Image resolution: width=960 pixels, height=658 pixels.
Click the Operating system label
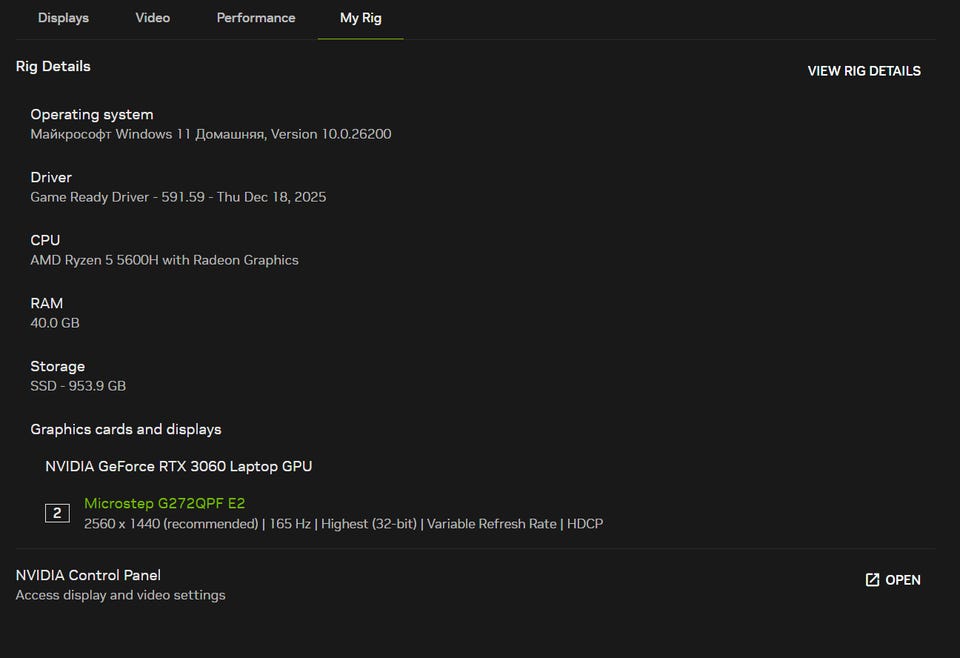point(92,114)
